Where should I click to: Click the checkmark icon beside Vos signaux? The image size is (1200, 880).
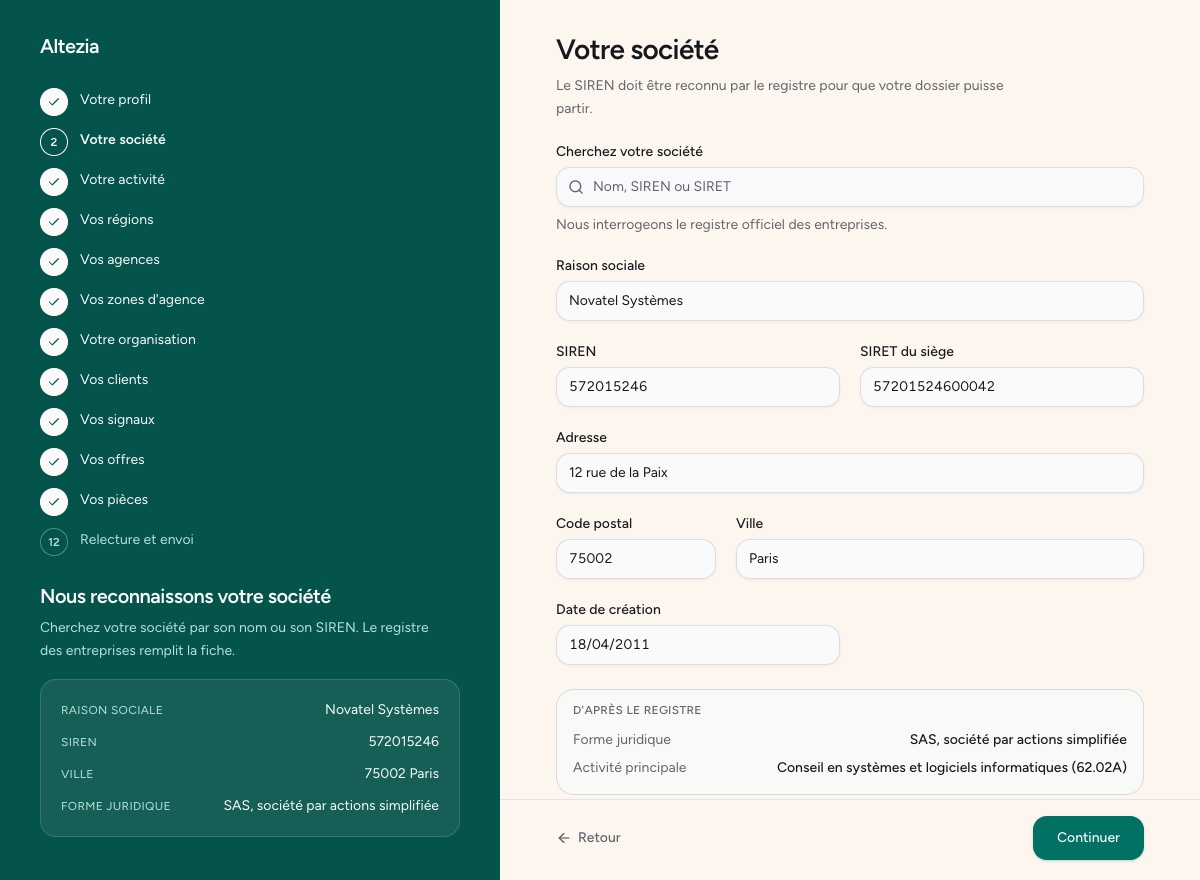click(x=54, y=422)
